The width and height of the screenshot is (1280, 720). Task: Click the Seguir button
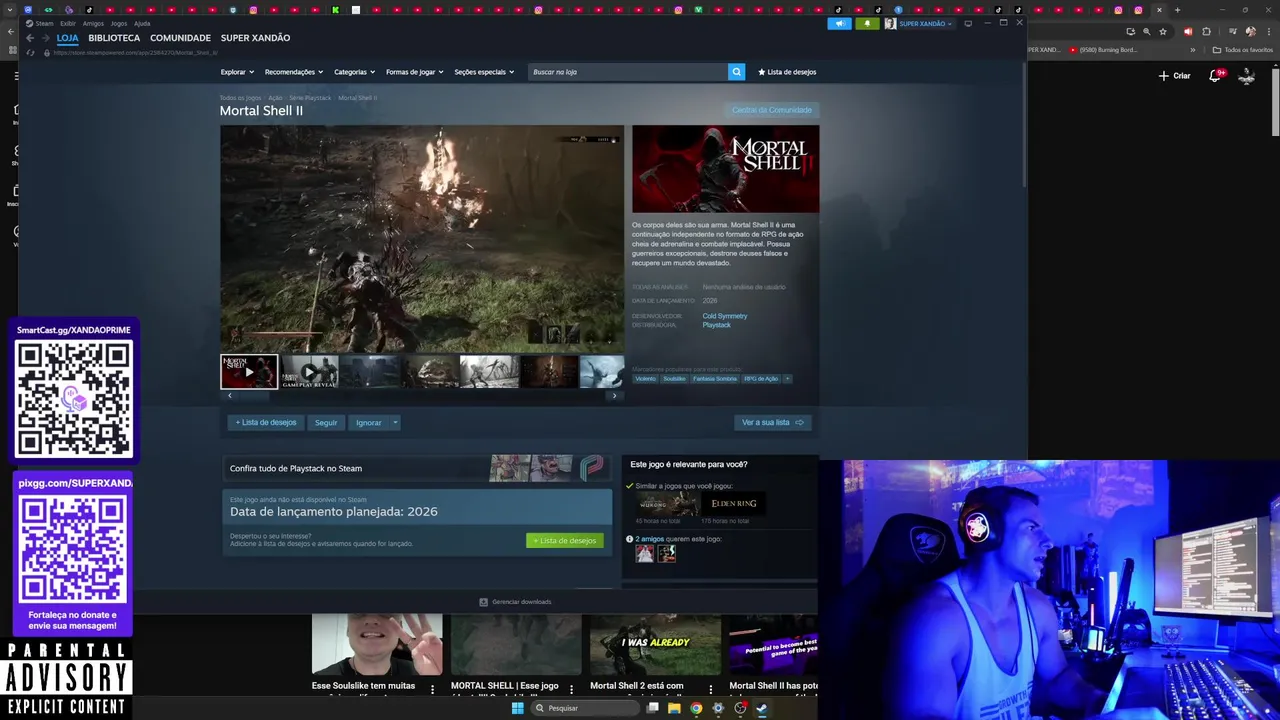(x=326, y=423)
